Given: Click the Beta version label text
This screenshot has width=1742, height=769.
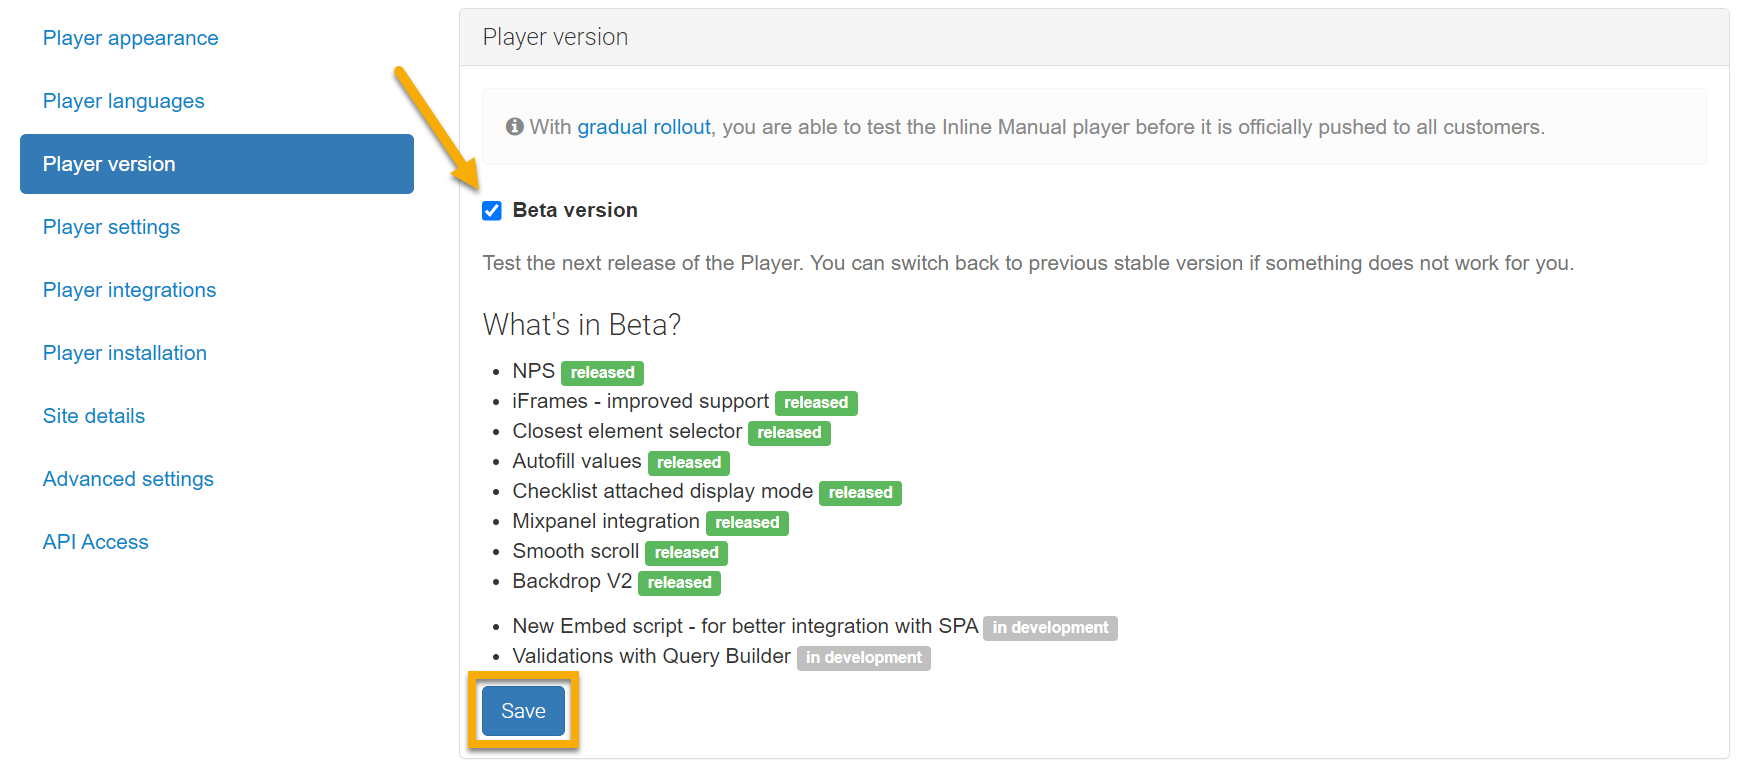Looking at the screenshot, I should point(575,210).
